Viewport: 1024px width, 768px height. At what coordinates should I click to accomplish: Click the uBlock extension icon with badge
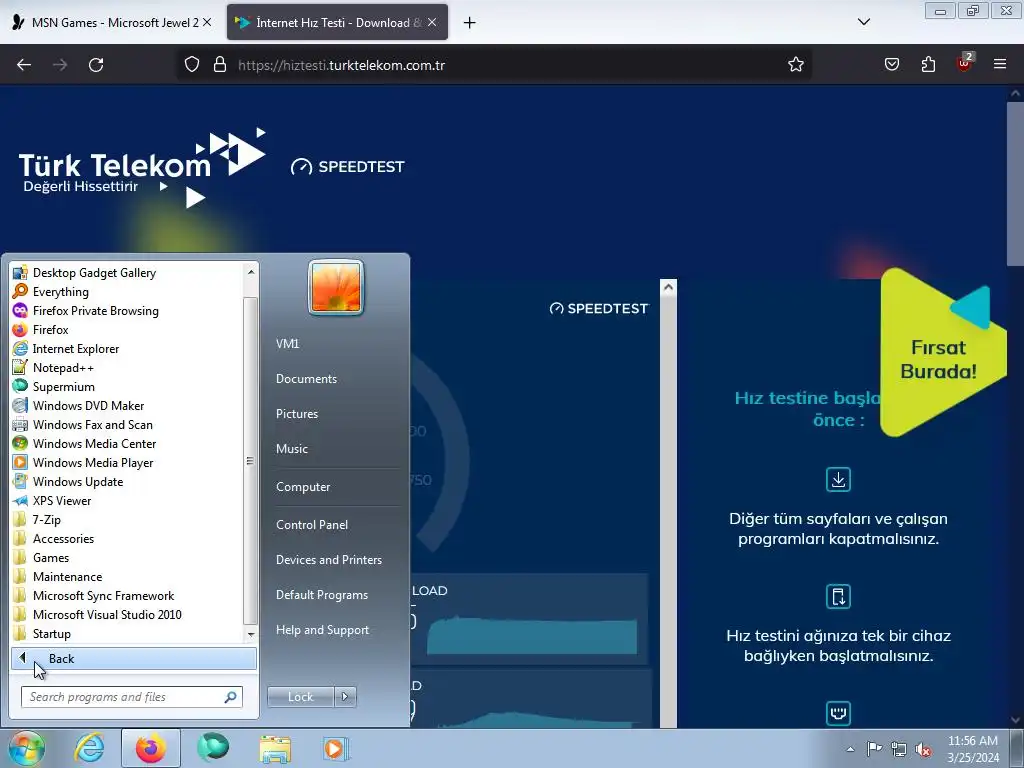click(964, 63)
